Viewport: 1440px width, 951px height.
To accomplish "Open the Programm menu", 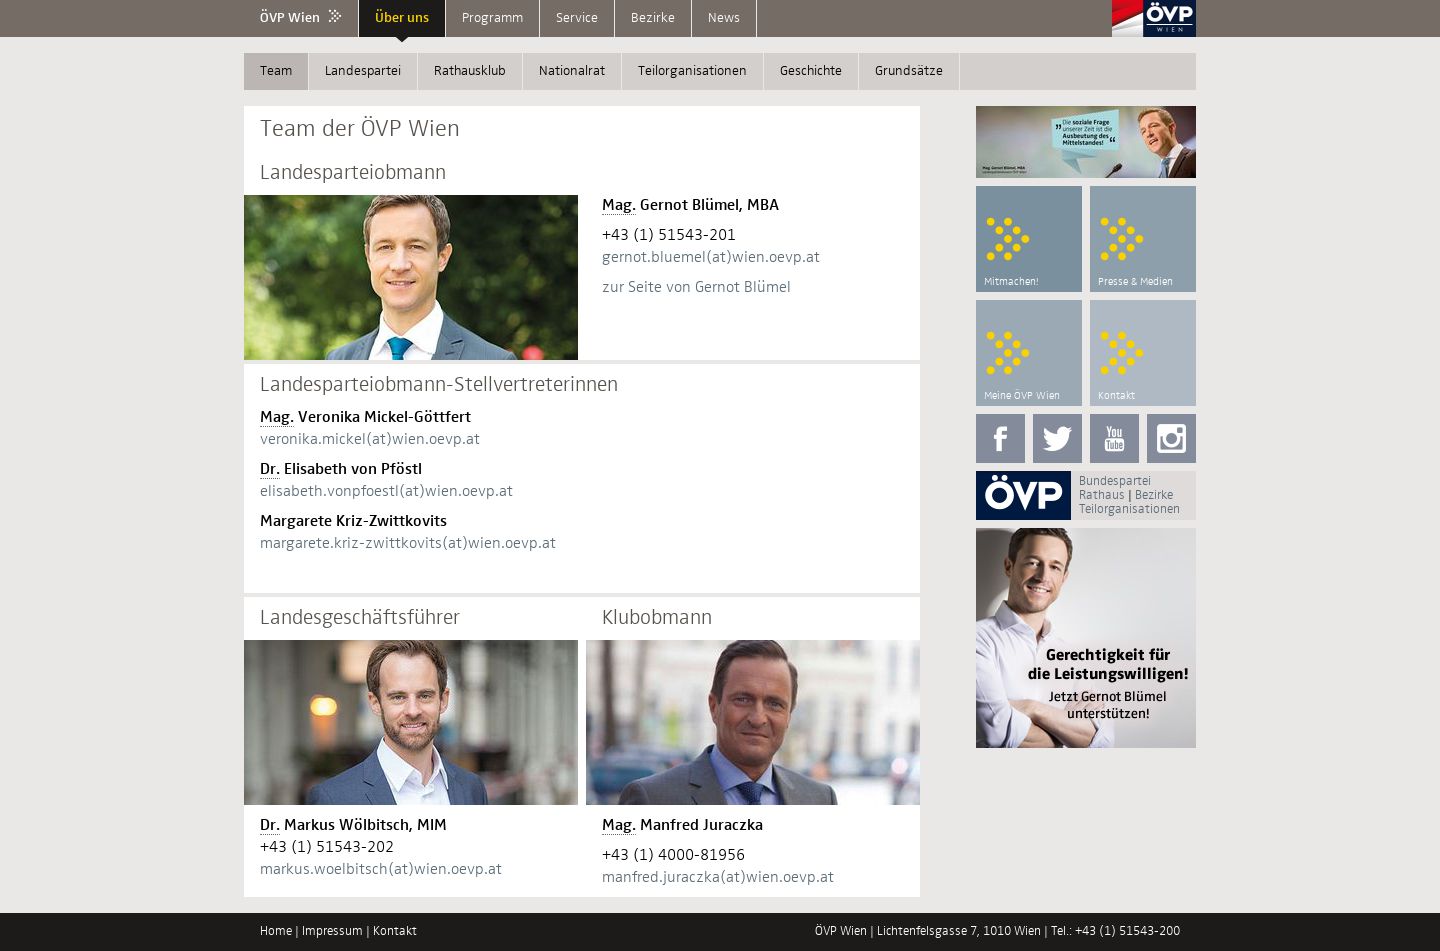I will click(x=492, y=17).
